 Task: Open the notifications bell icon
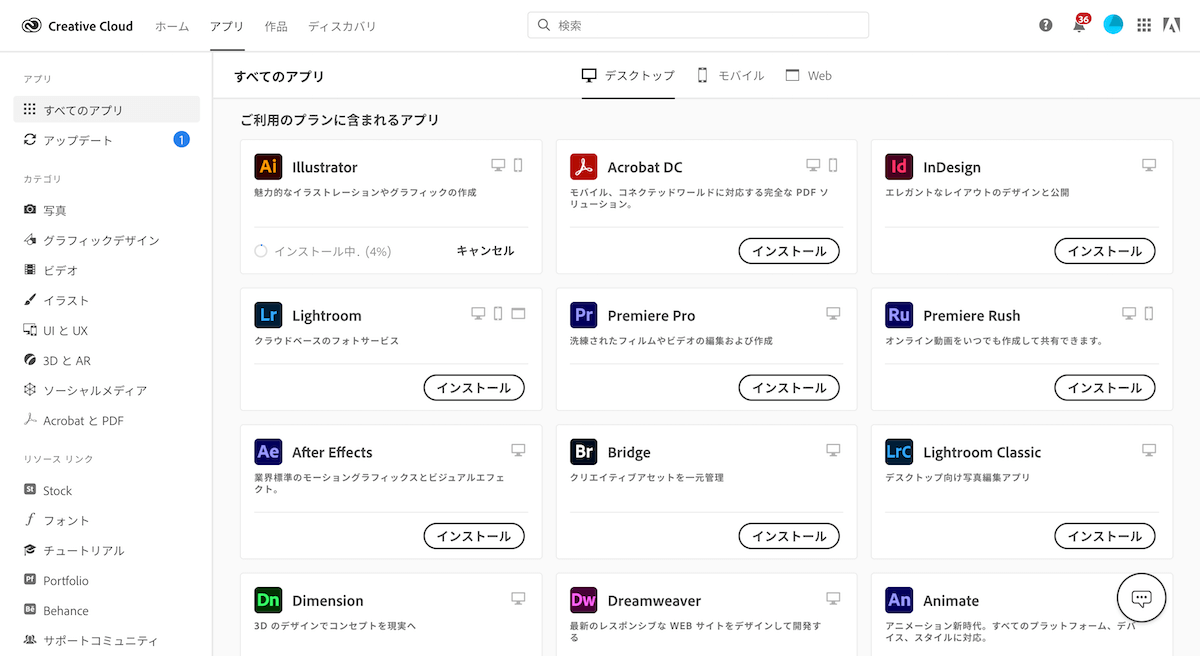coord(1079,26)
